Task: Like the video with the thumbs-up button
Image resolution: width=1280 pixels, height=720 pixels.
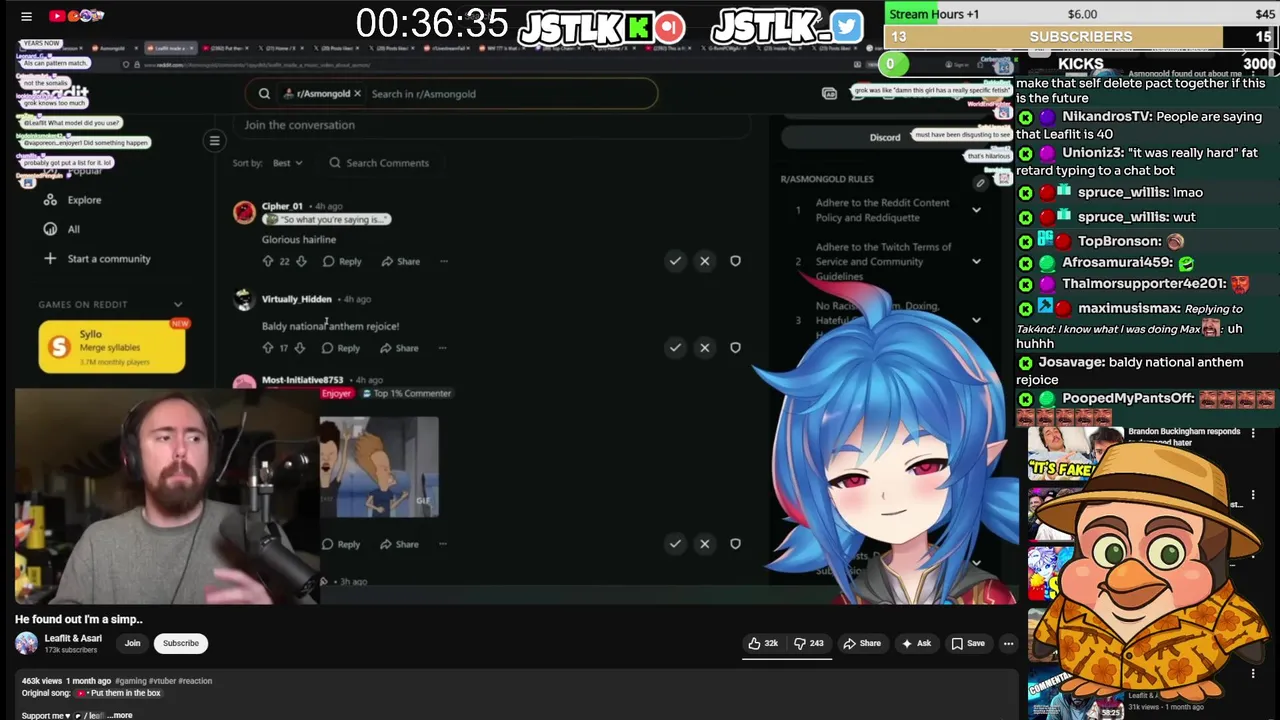Action: 764,643
